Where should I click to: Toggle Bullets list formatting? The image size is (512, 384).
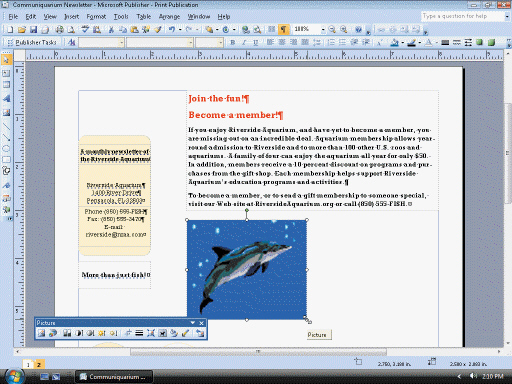point(342,42)
